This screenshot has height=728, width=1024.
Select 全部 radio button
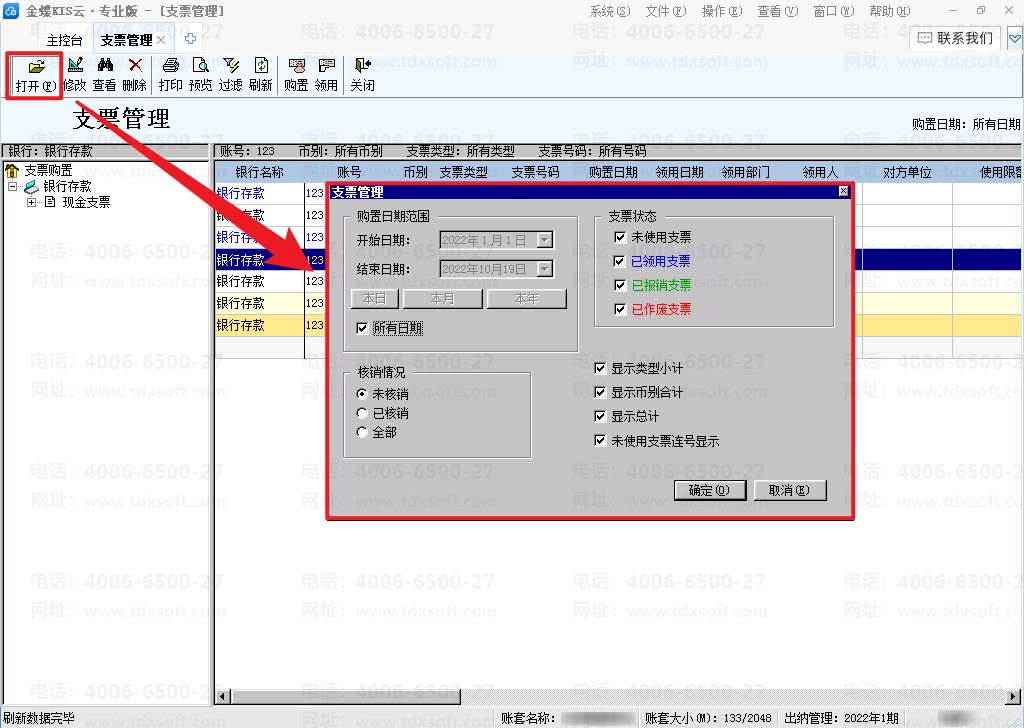pos(362,432)
